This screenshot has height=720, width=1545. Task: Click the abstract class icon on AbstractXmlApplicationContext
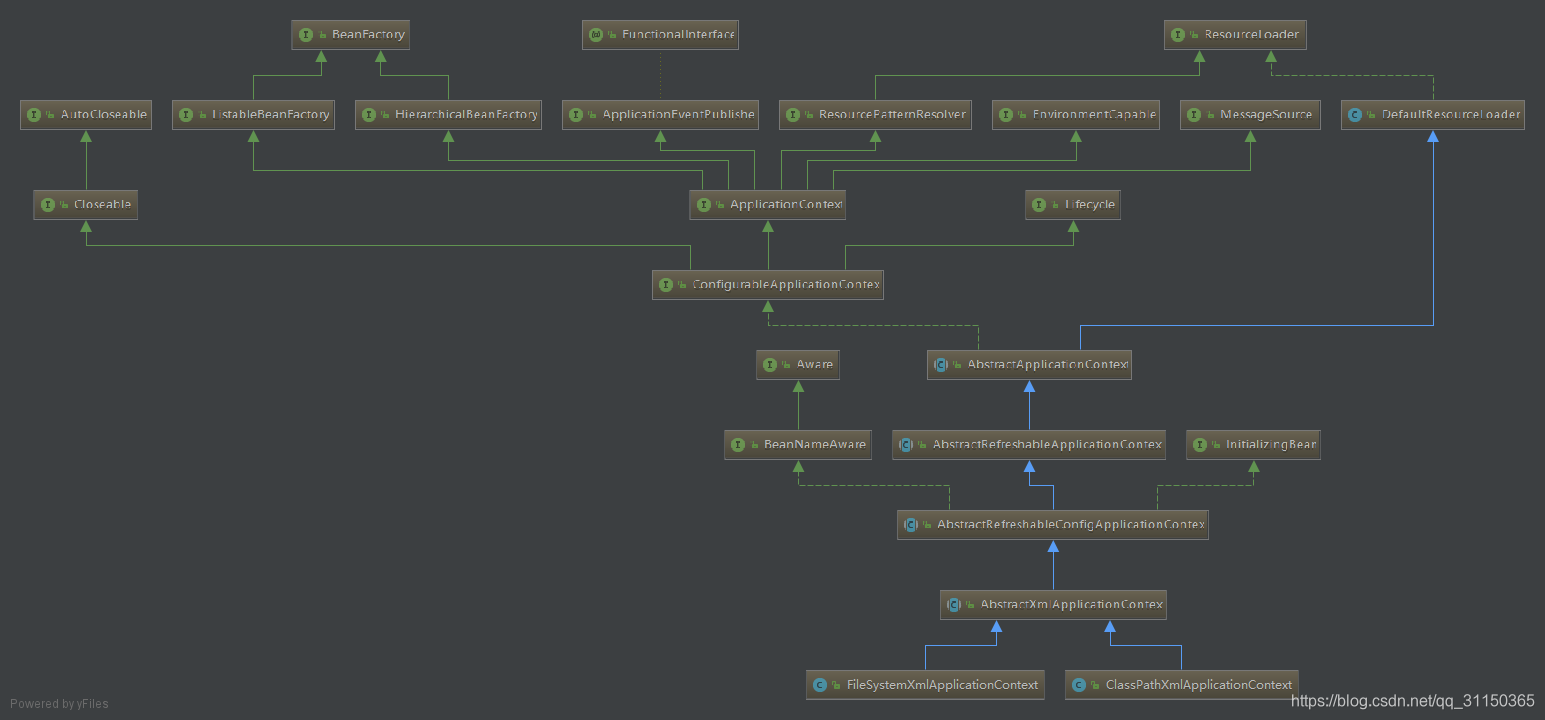(954, 605)
